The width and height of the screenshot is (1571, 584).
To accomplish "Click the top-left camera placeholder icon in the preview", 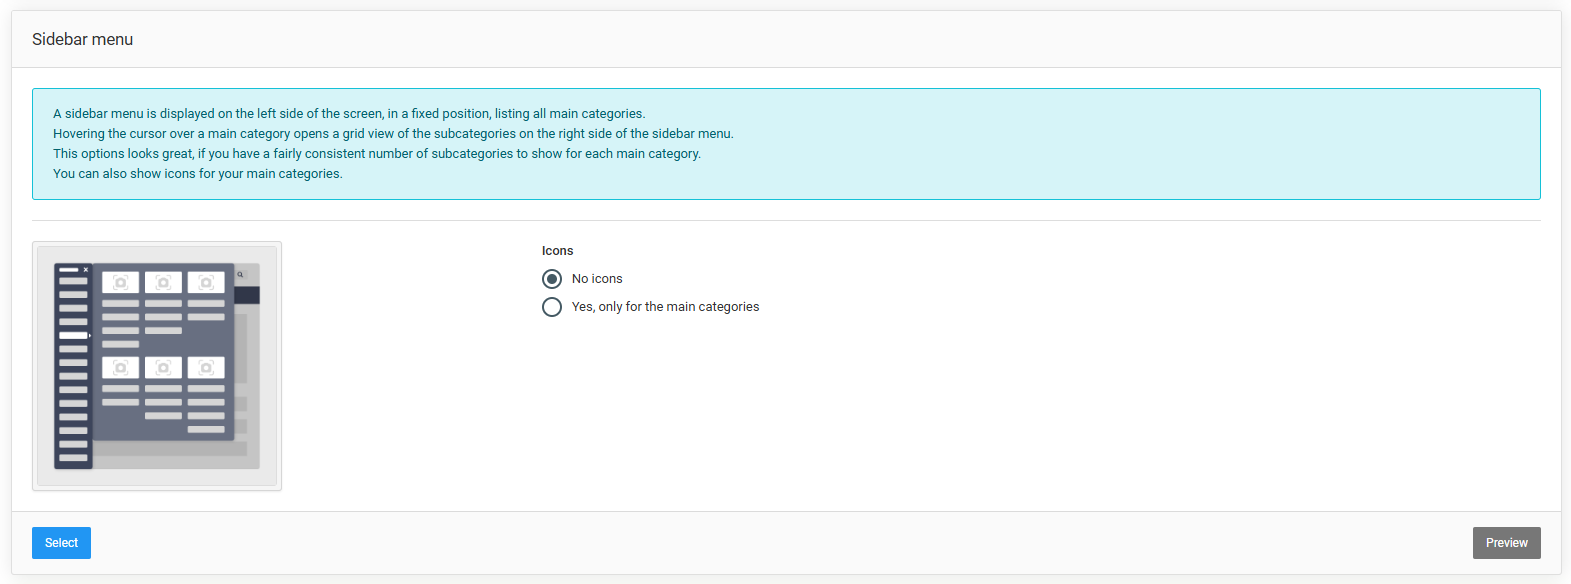I will pyautogui.click(x=121, y=282).
